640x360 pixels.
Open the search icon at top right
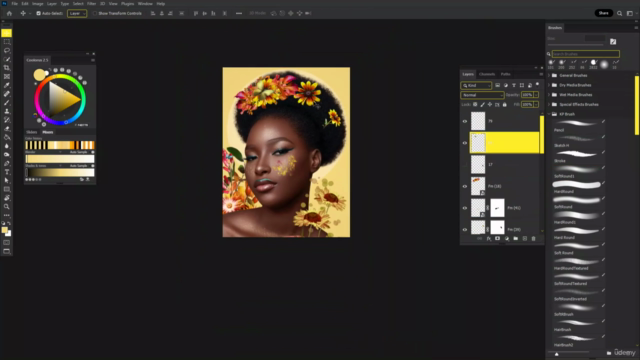(620, 13)
